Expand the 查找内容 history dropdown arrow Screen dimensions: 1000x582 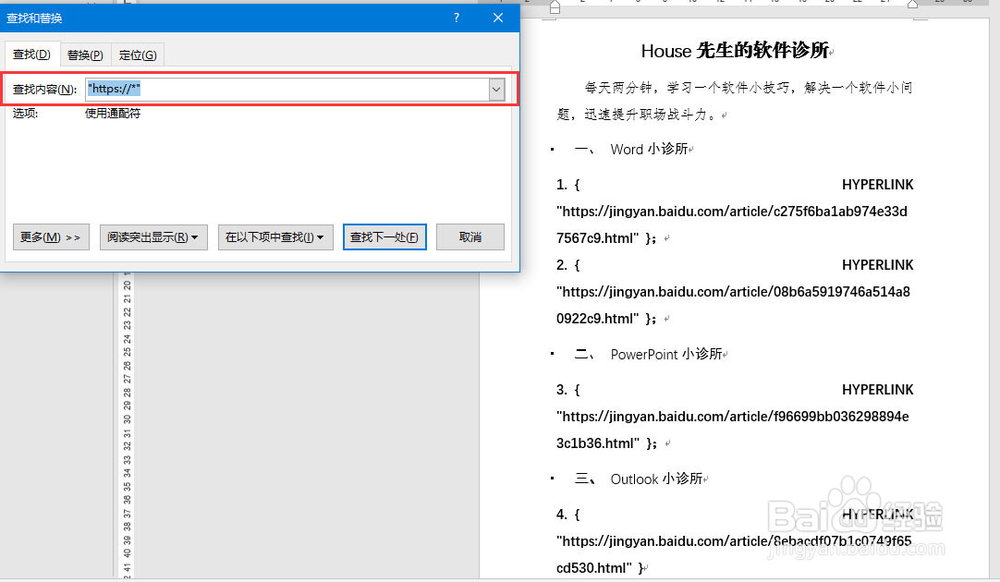pos(497,90)
